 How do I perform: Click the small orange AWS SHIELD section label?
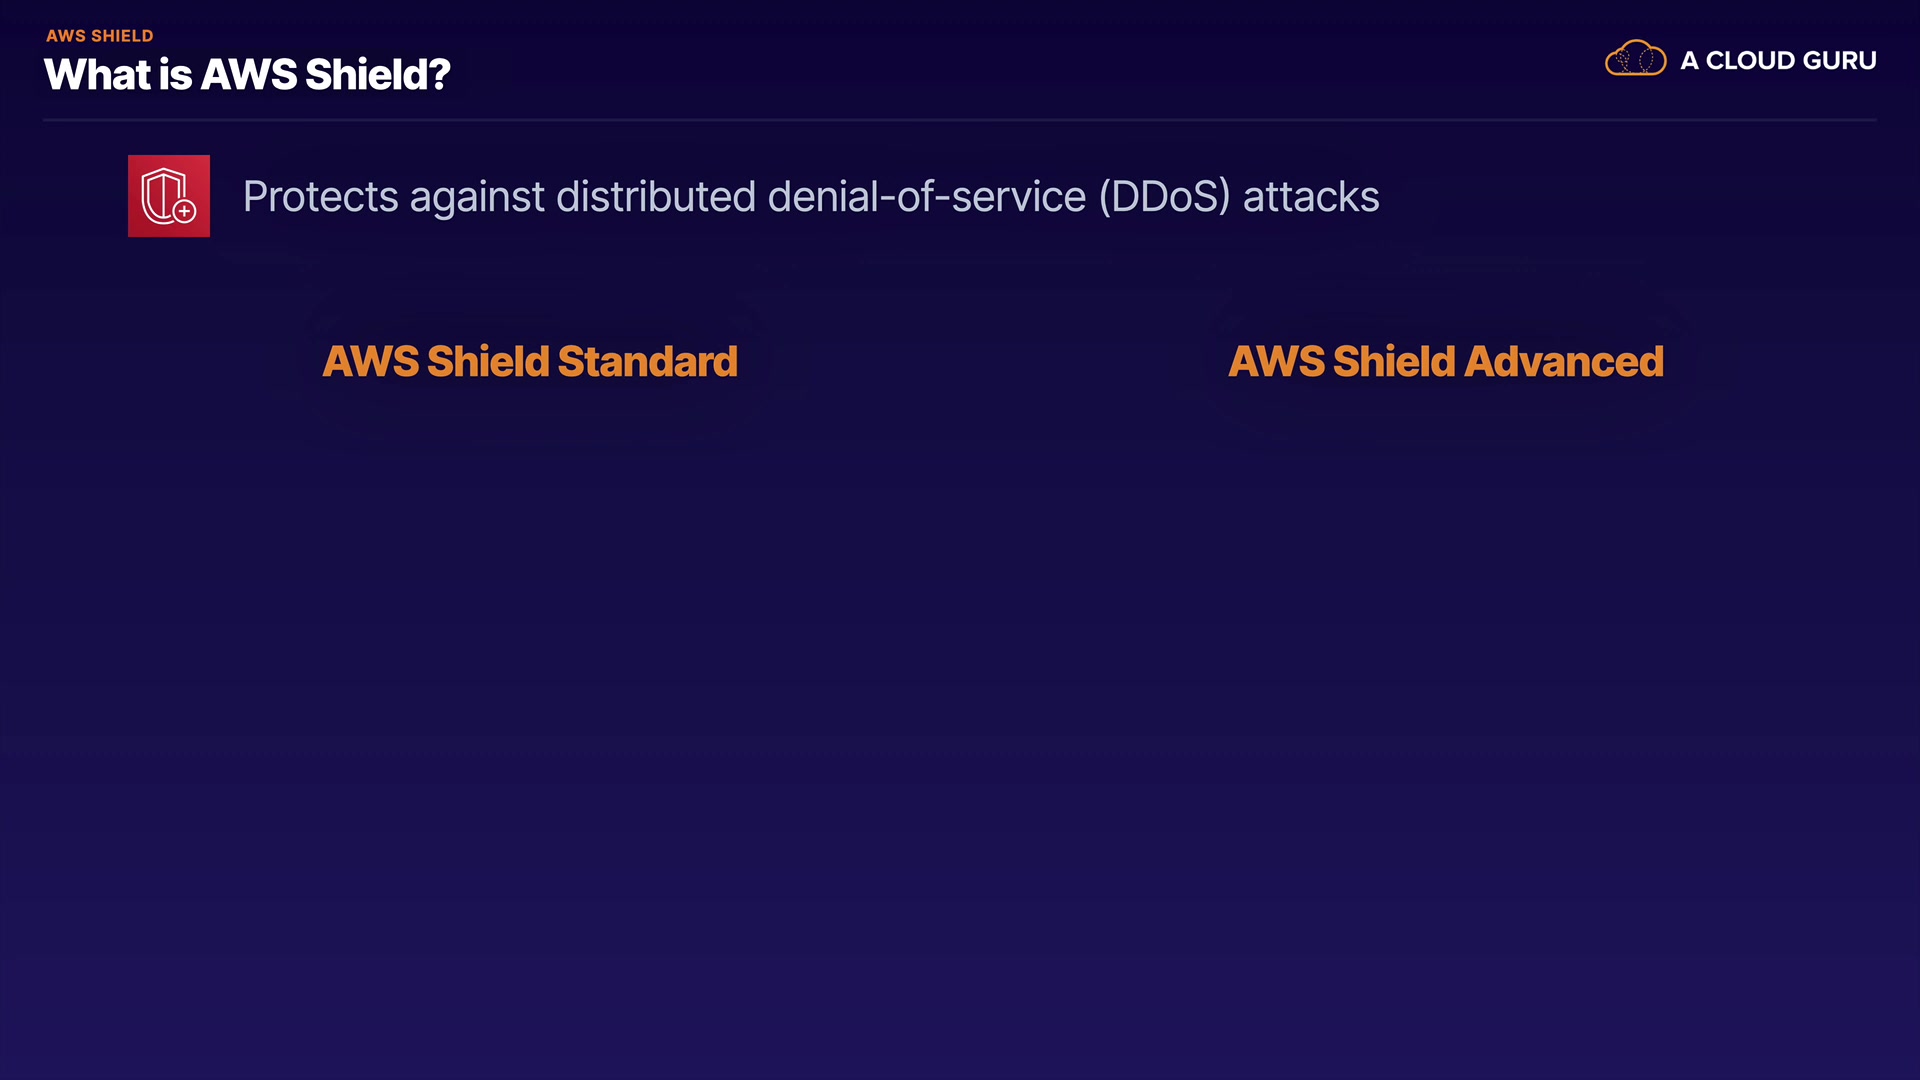tap(99, 36)
